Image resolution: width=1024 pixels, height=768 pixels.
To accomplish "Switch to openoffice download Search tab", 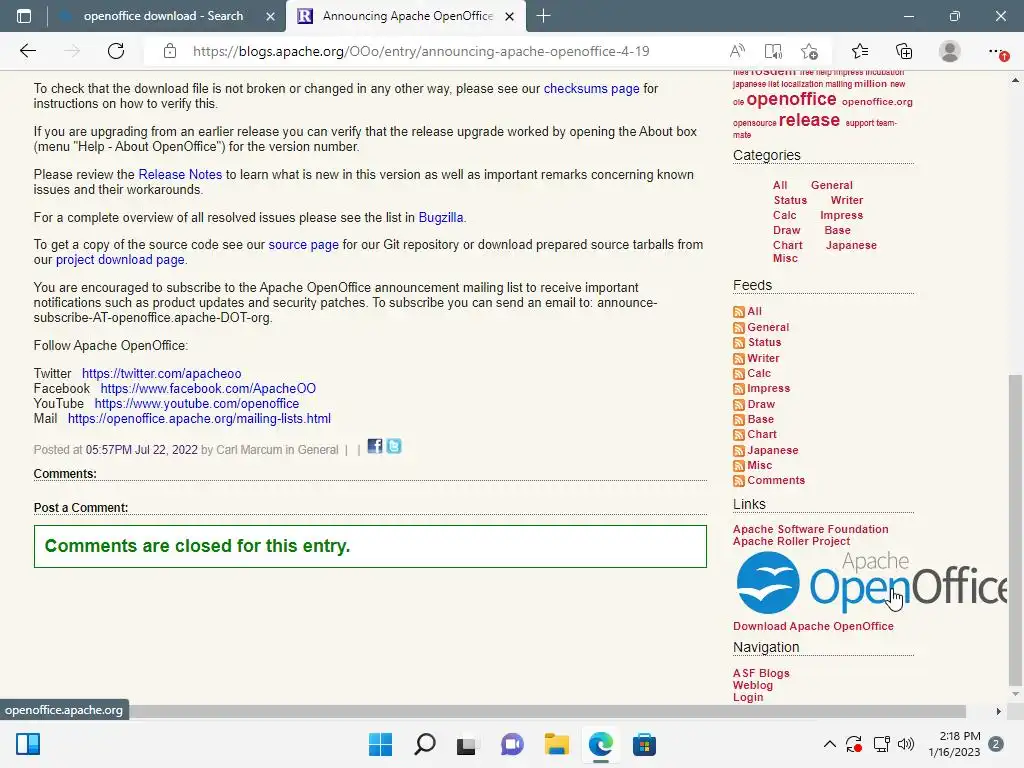I will tap(163, 16).
